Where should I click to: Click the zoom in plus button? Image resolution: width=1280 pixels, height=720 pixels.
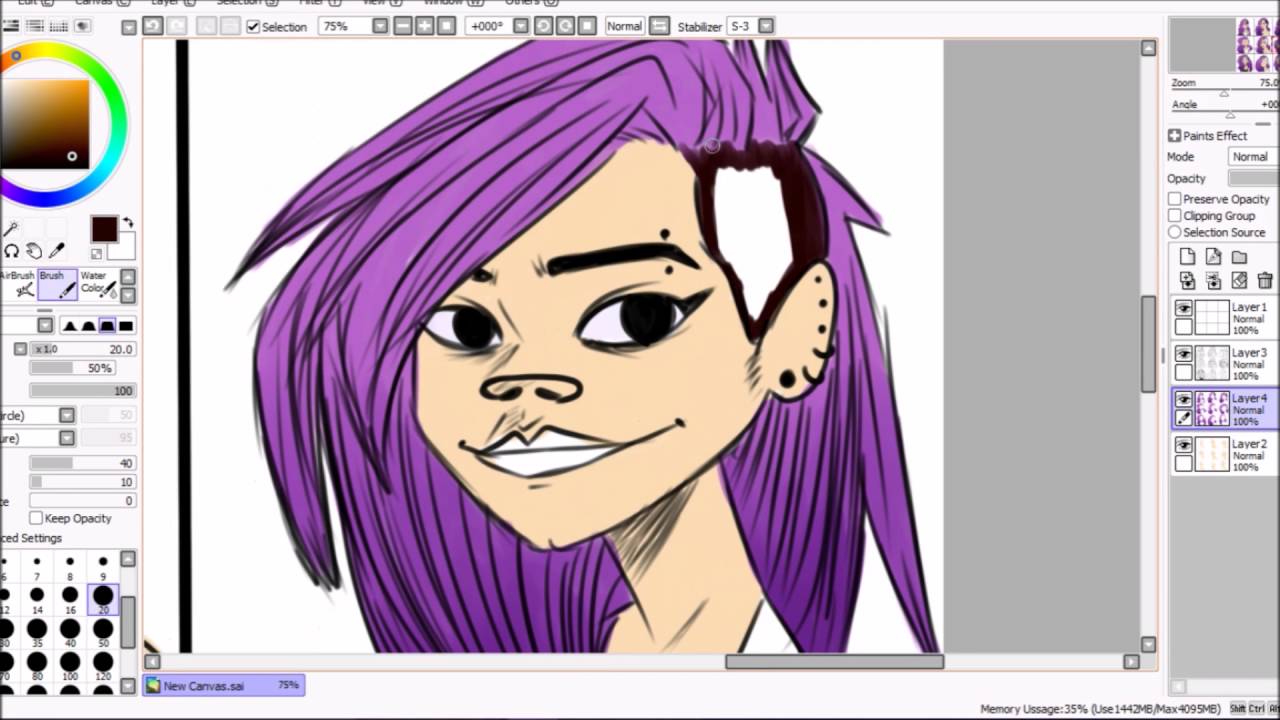tap(425, 26)
